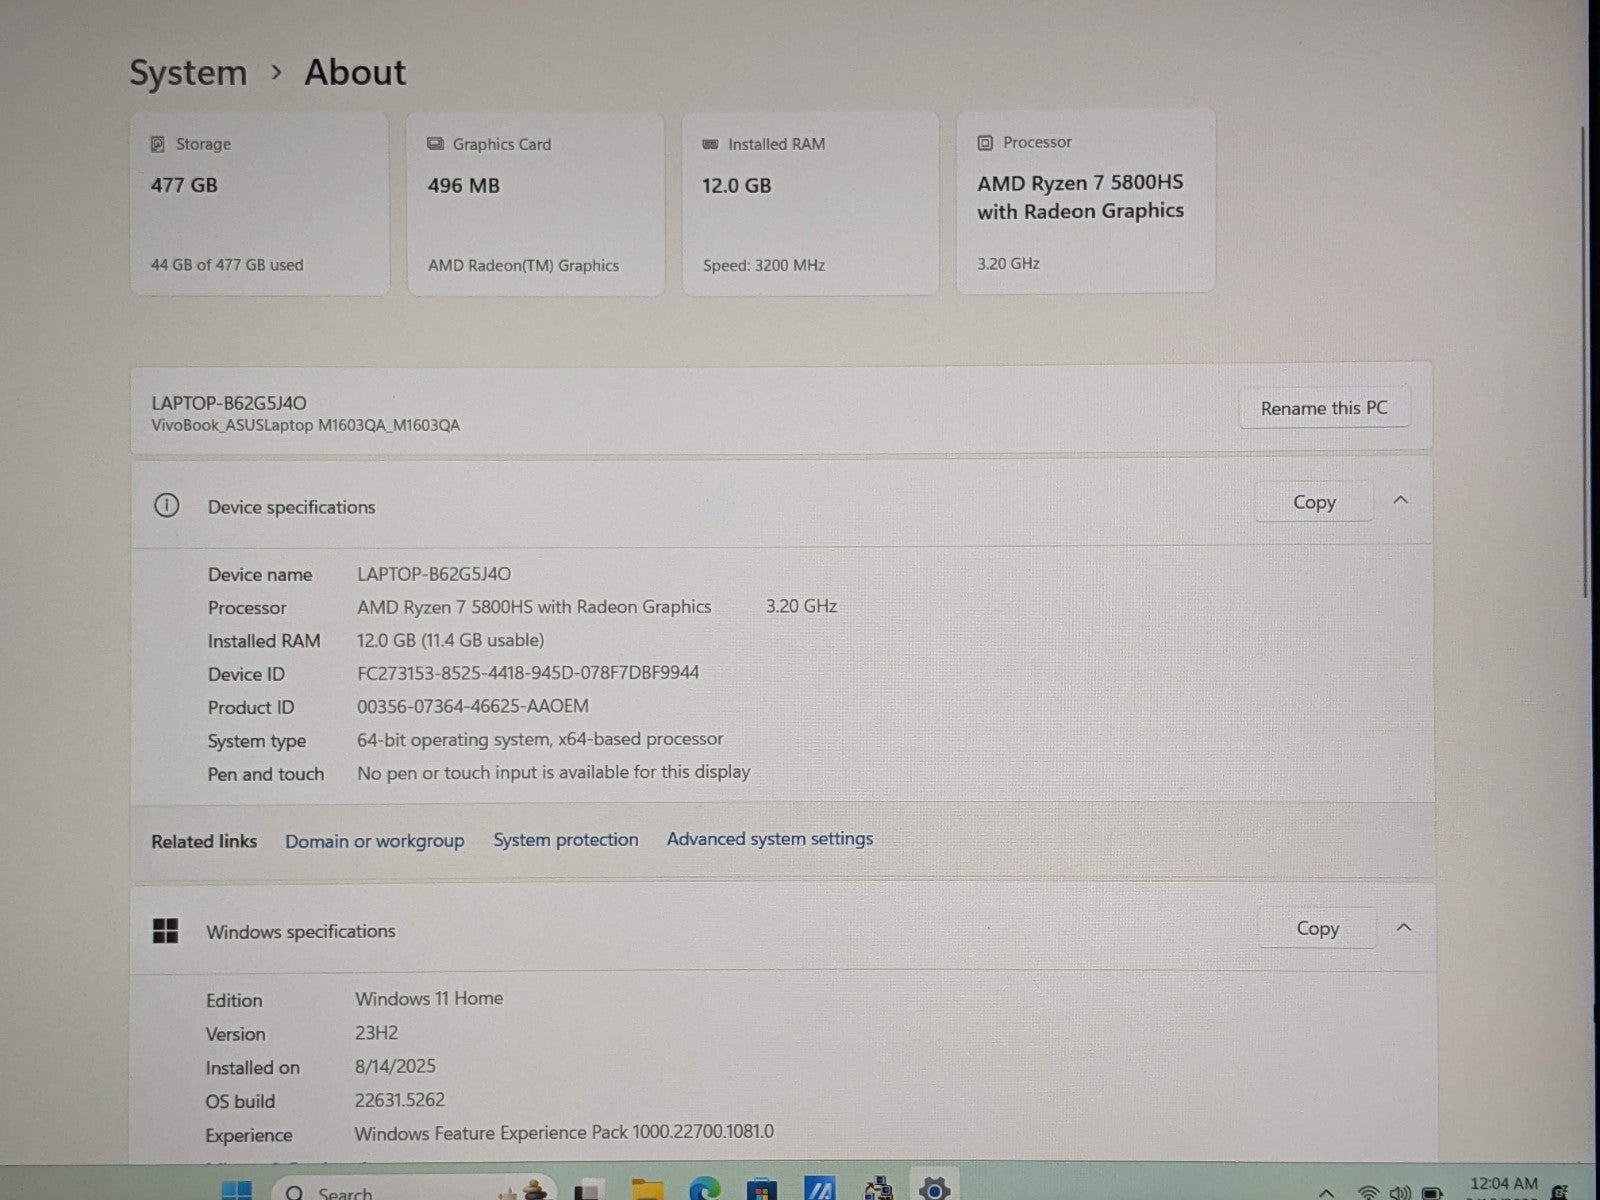Open Advanced system settings link

coord(769,839)
